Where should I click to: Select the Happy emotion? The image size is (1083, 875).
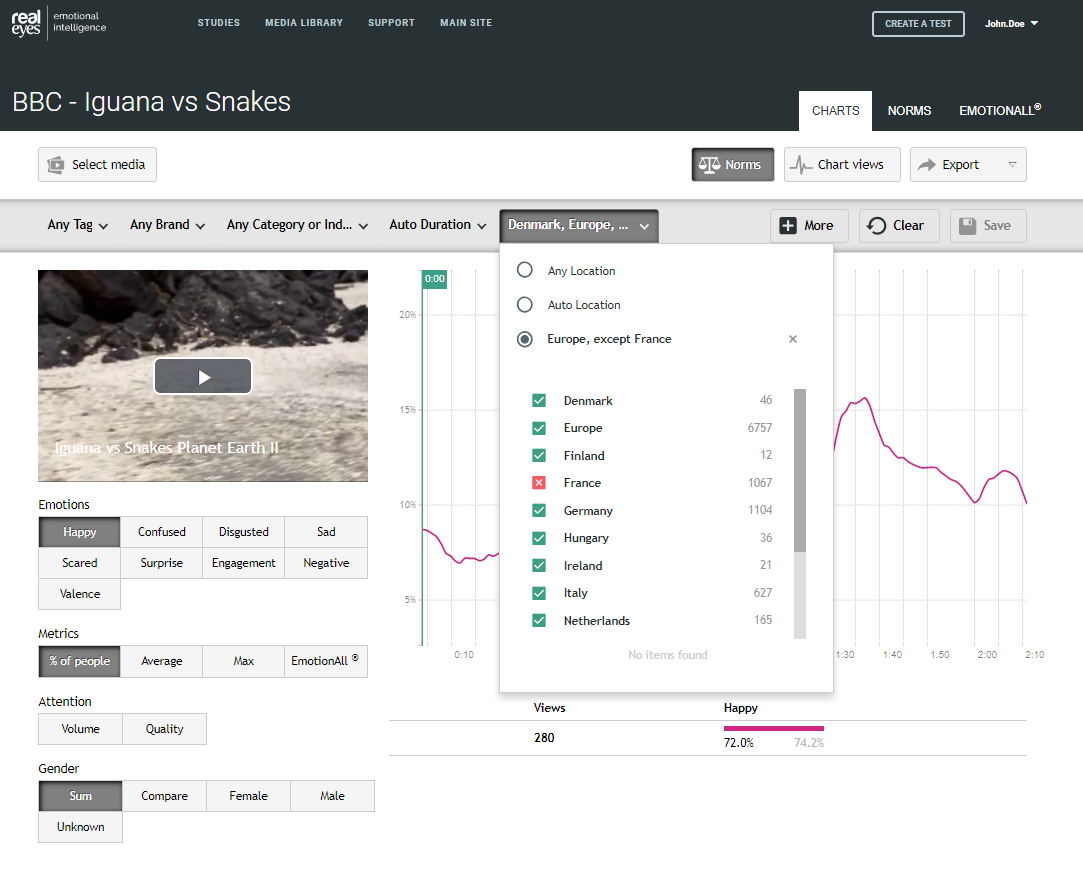tap(79, 532)
